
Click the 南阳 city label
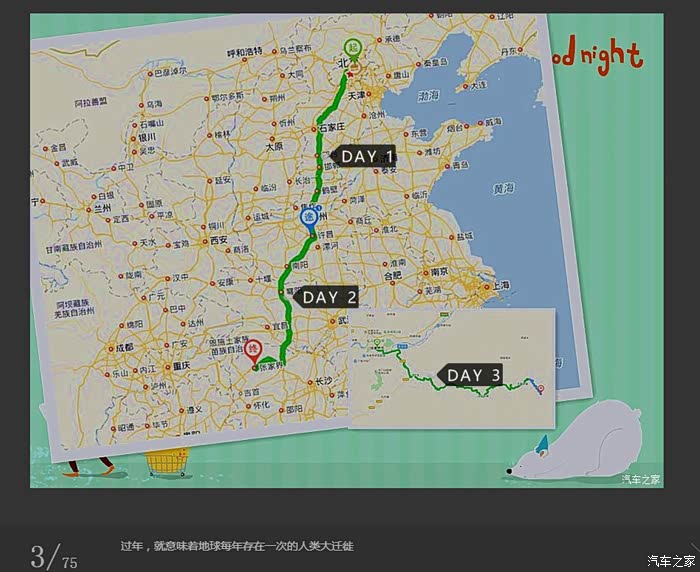click(x=300, y=265)
